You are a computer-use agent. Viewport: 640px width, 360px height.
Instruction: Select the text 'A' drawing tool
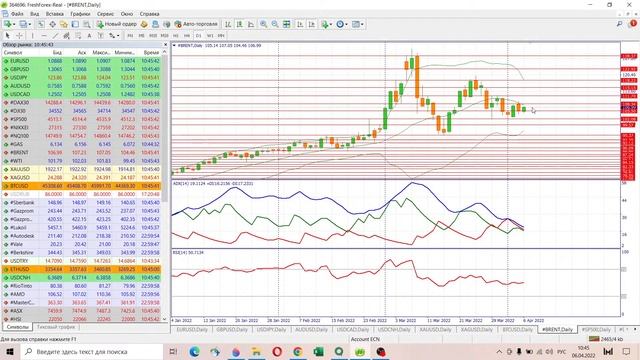click(x=89, y=36)
